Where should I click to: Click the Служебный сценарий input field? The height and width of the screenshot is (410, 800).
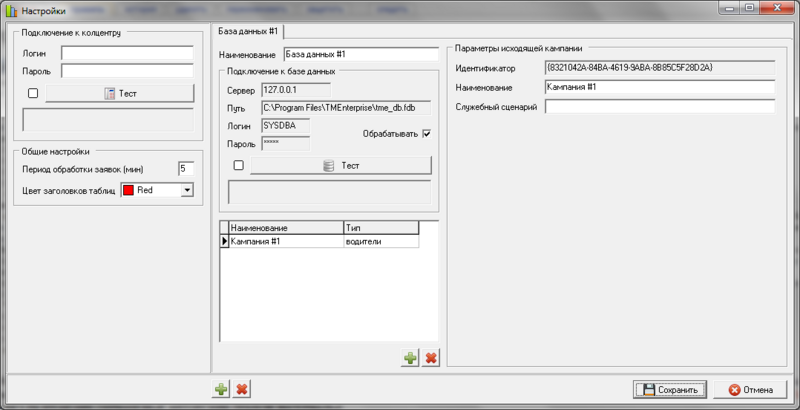point(659,107)
